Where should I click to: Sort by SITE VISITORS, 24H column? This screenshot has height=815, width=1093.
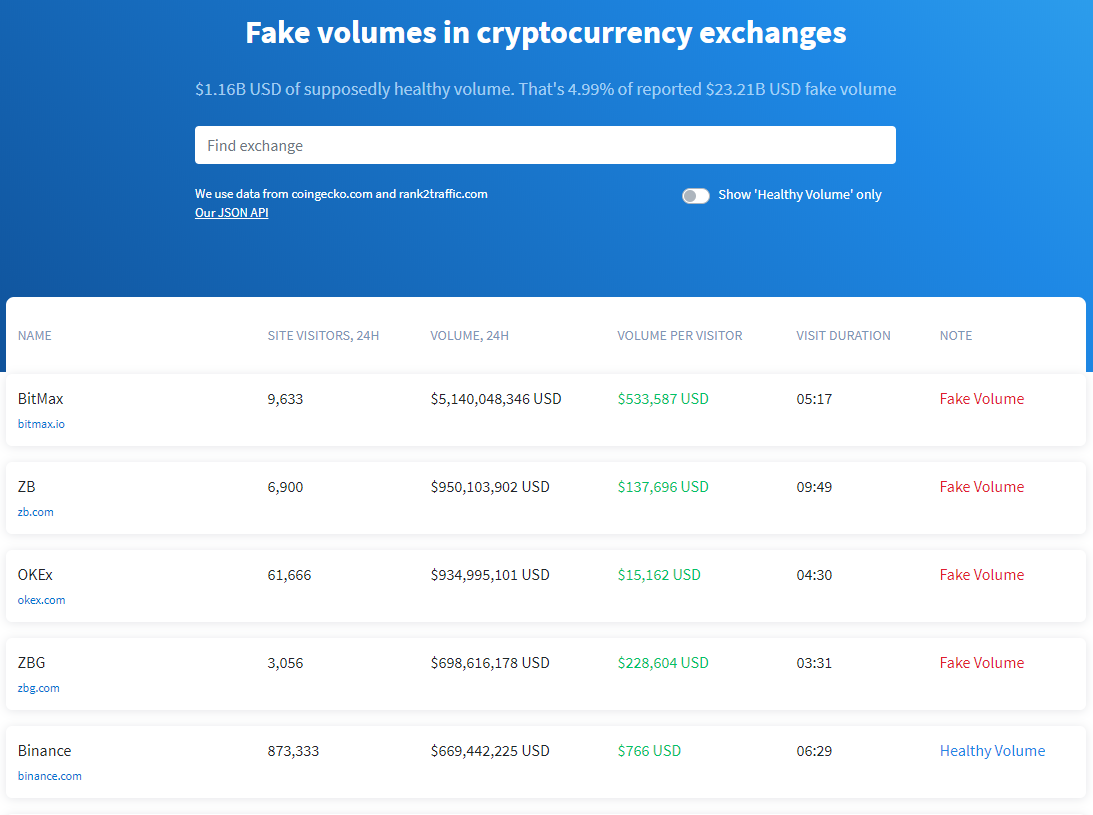322,335
